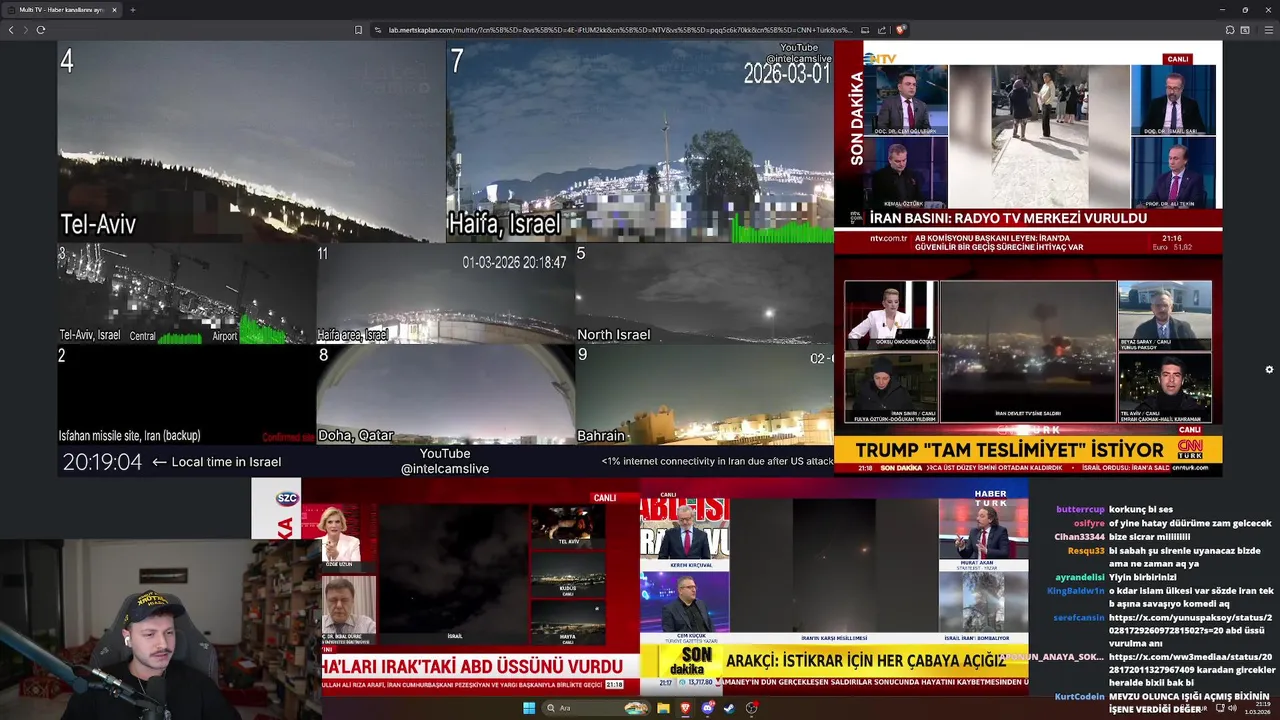This screenshot has width=1280, height=720.
Task: Reload the Multi TV page
Action: coord(41,30)
